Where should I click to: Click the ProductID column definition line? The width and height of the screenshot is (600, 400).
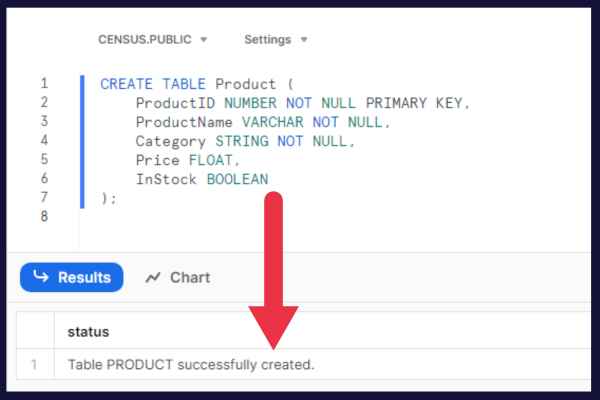pyautogui.click(x=302, y=103)
